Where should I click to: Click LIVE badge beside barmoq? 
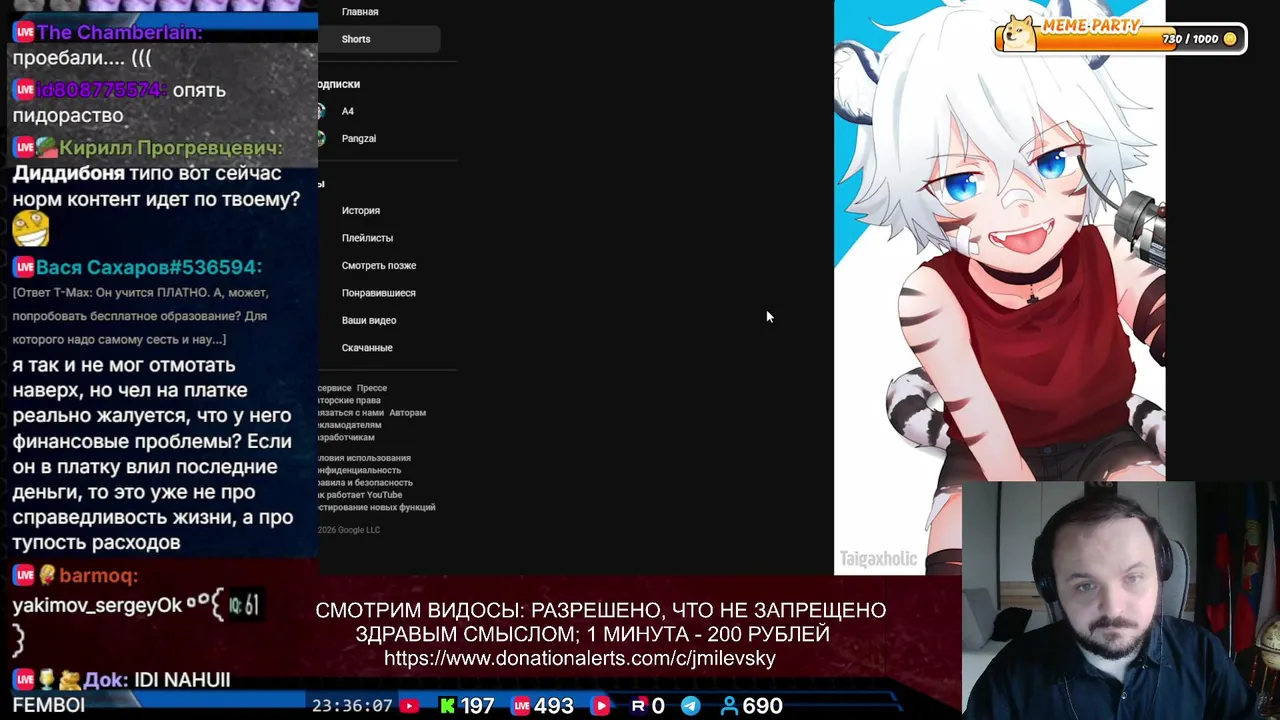pos(24,575)
